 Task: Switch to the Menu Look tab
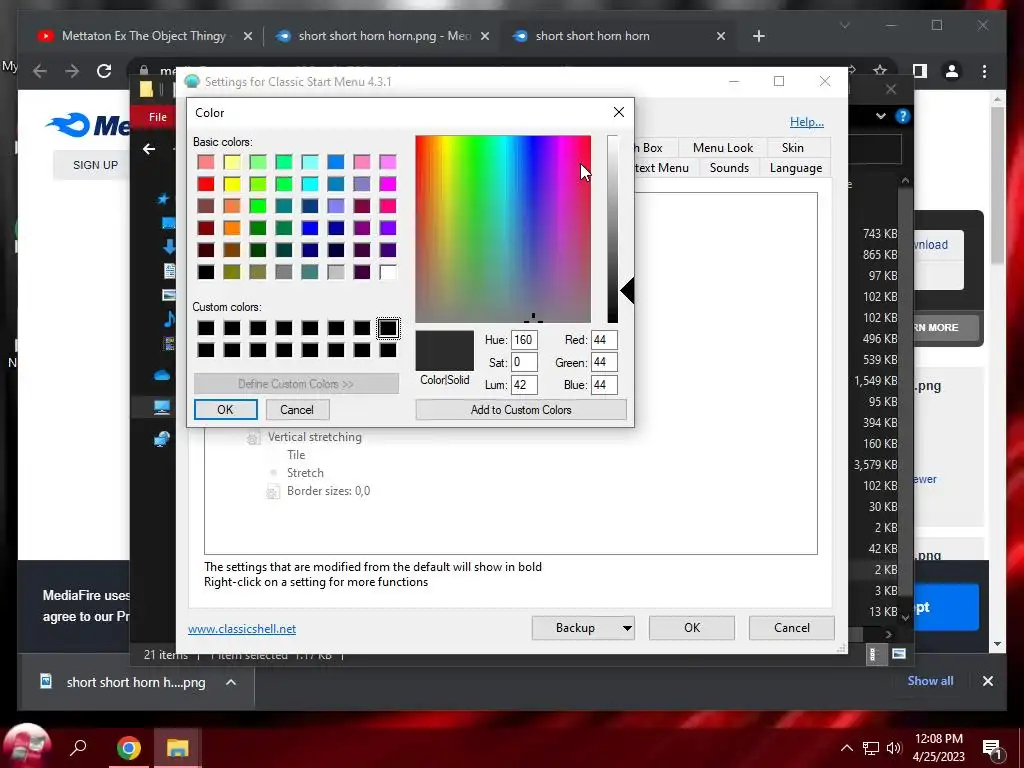[723, 148]
